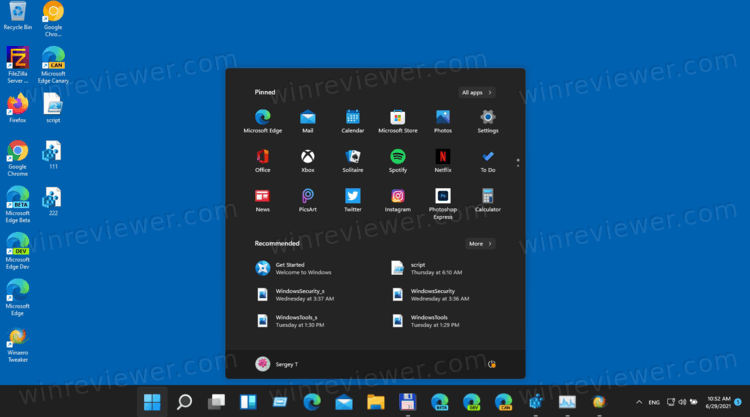Open Edge Canary on the taskbar
Image resolution: width=750 pixels, height=417 pixels.
click(x=504, y=402)
